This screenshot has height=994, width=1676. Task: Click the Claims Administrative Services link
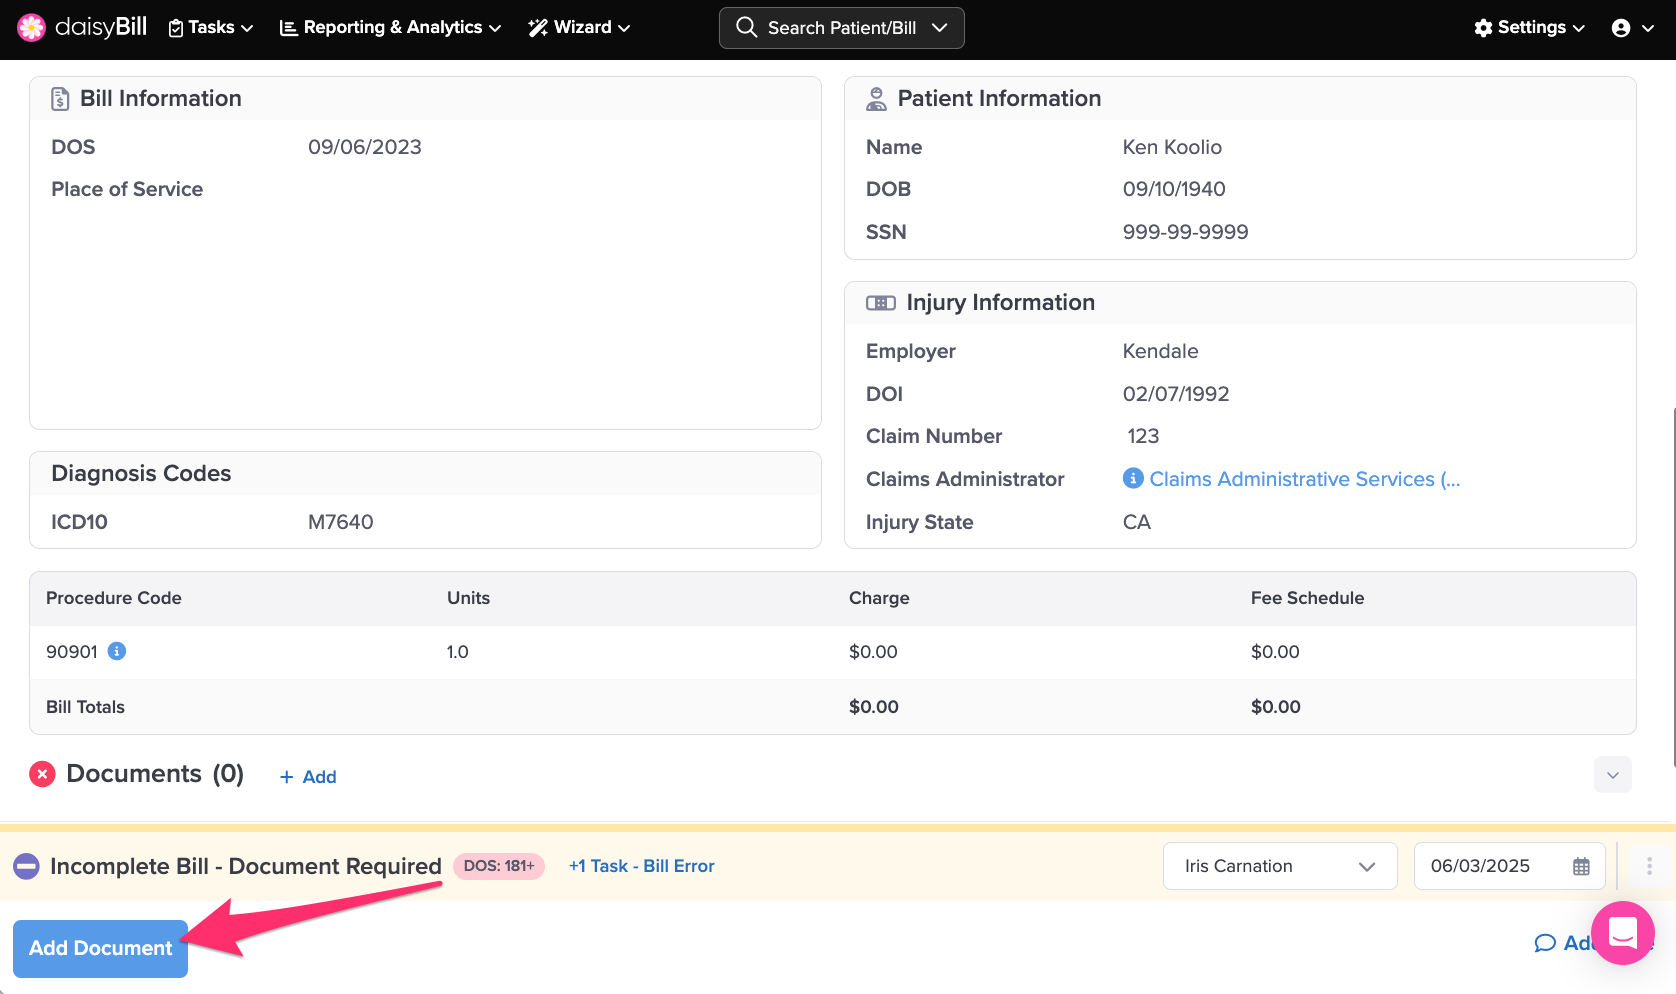pyautogui.click(x=1304, y=479)
